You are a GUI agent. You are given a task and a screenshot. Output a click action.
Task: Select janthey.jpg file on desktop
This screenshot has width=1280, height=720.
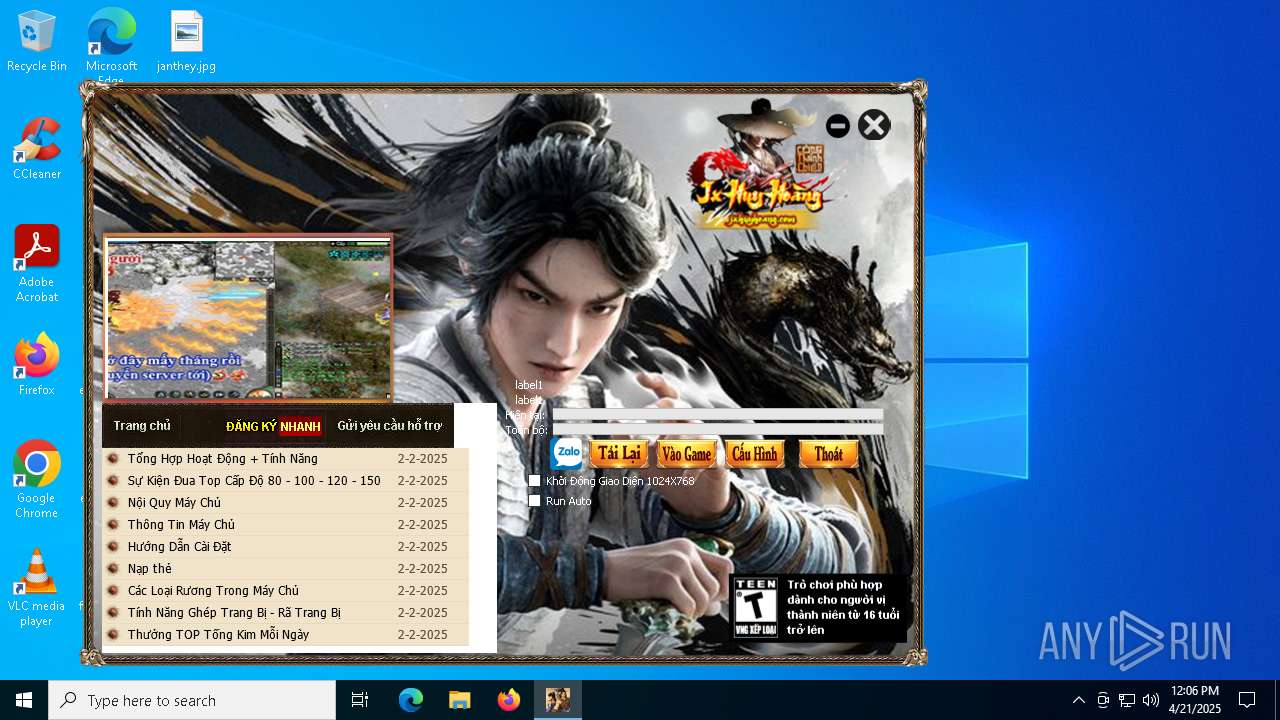(x=186, y=41)
